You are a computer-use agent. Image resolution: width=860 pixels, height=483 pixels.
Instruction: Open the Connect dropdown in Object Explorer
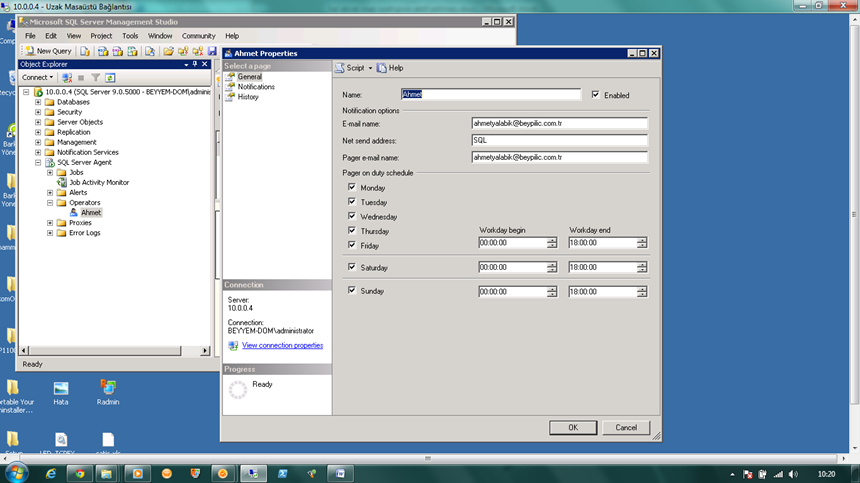click(x=38, y=77)
